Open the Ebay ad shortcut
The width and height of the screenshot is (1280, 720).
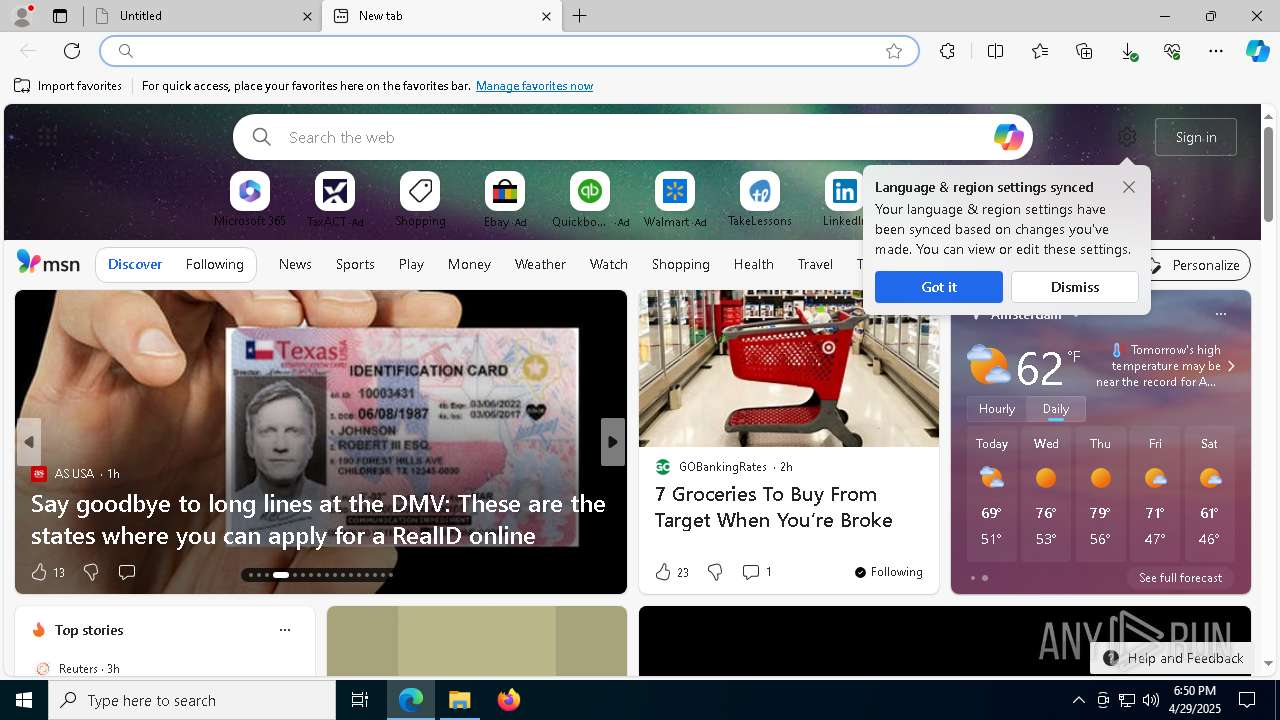tap(505, 199)
